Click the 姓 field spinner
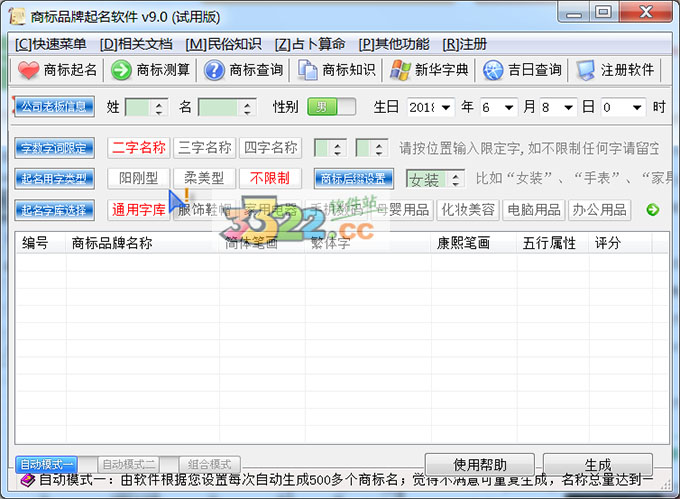 [159, 108]
